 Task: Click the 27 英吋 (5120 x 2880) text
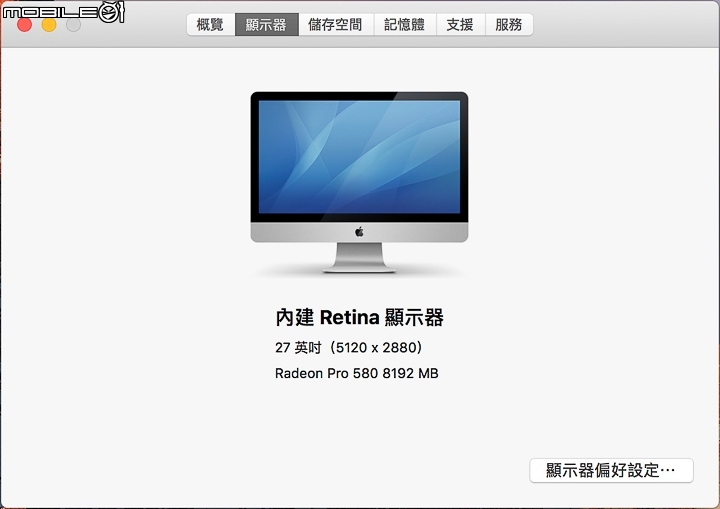point(349,348)
